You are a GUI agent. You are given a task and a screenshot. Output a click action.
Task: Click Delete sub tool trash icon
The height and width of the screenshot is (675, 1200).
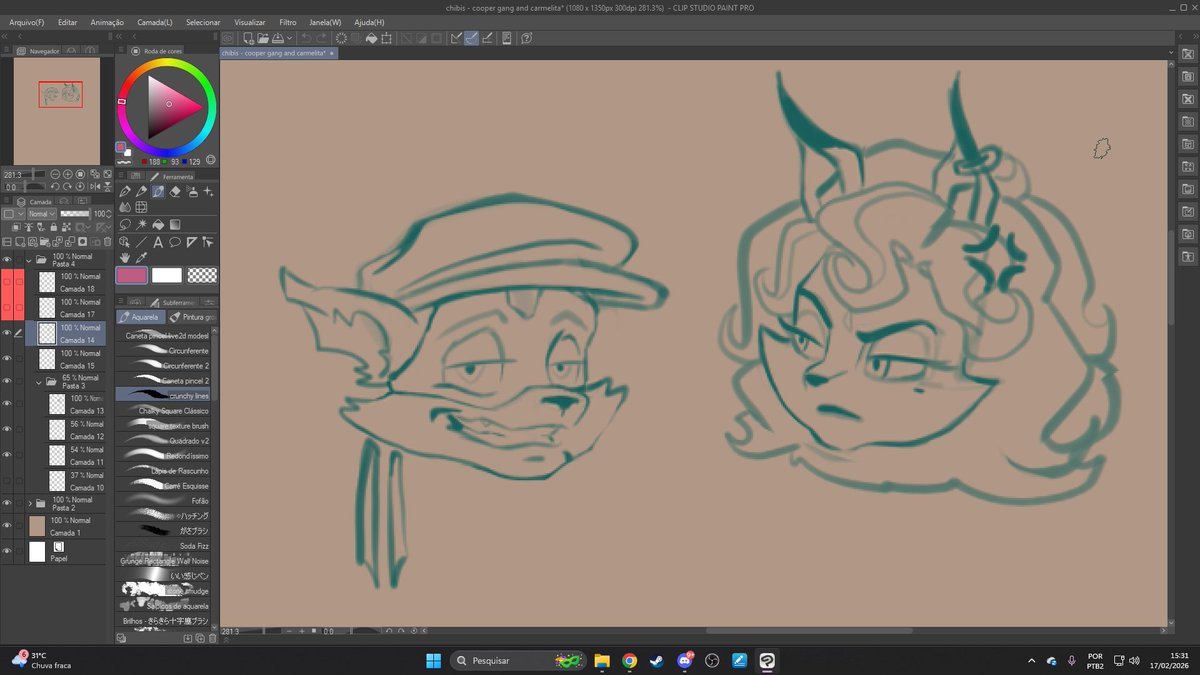[x=212, y=639]
